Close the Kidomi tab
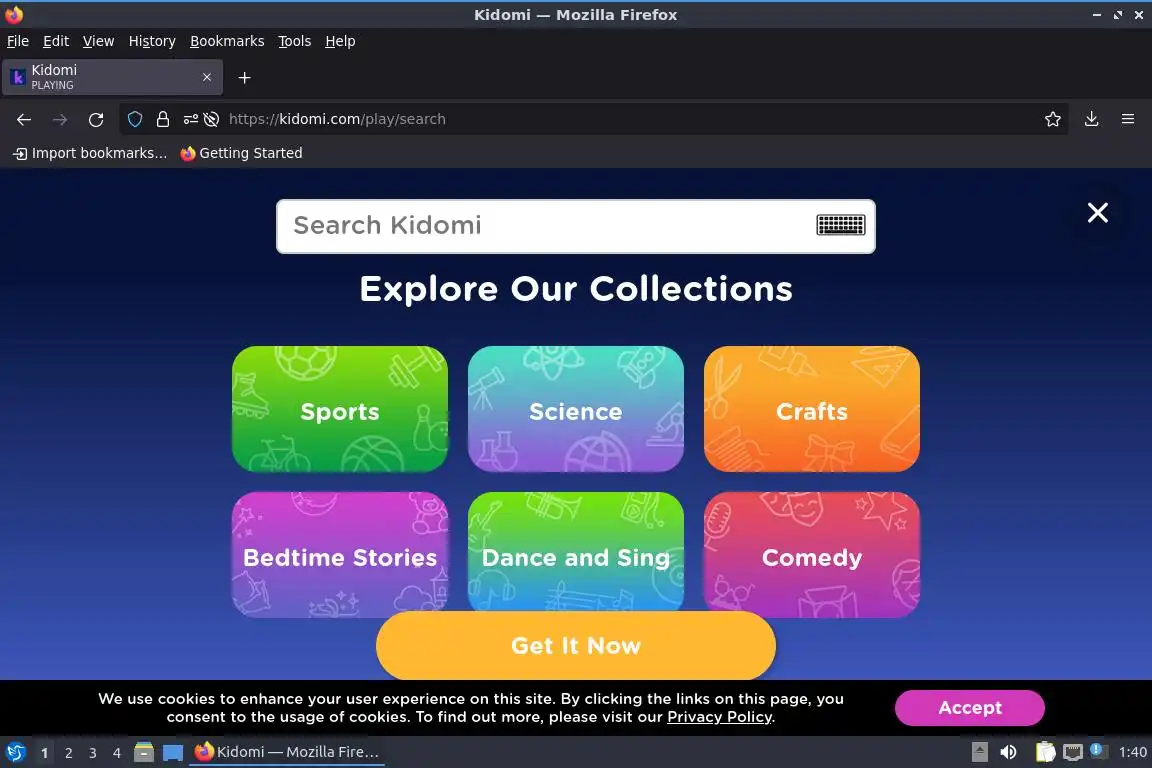1152x768 pixels. click(206, 77)
